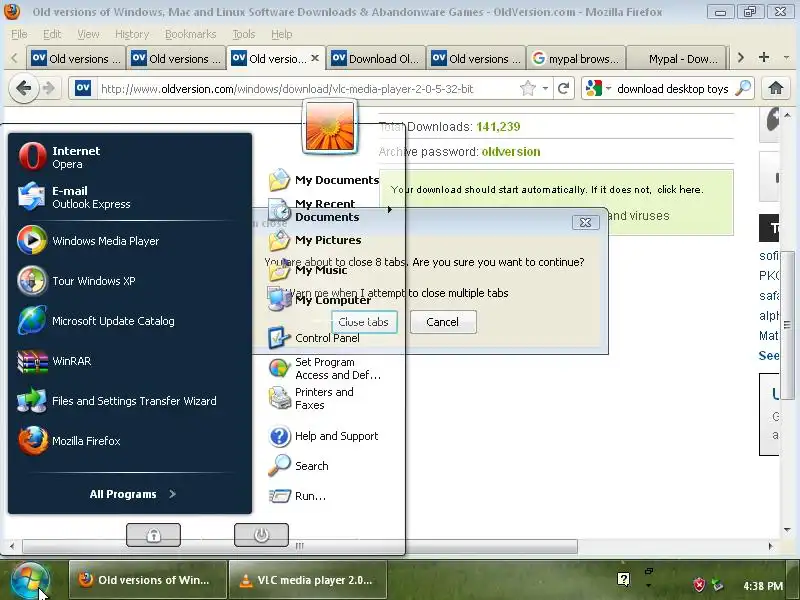The height and width of the screenshot is (600, 800).
Task: Open Files and Settings Transfer Wizard
Action: [130, 401]
